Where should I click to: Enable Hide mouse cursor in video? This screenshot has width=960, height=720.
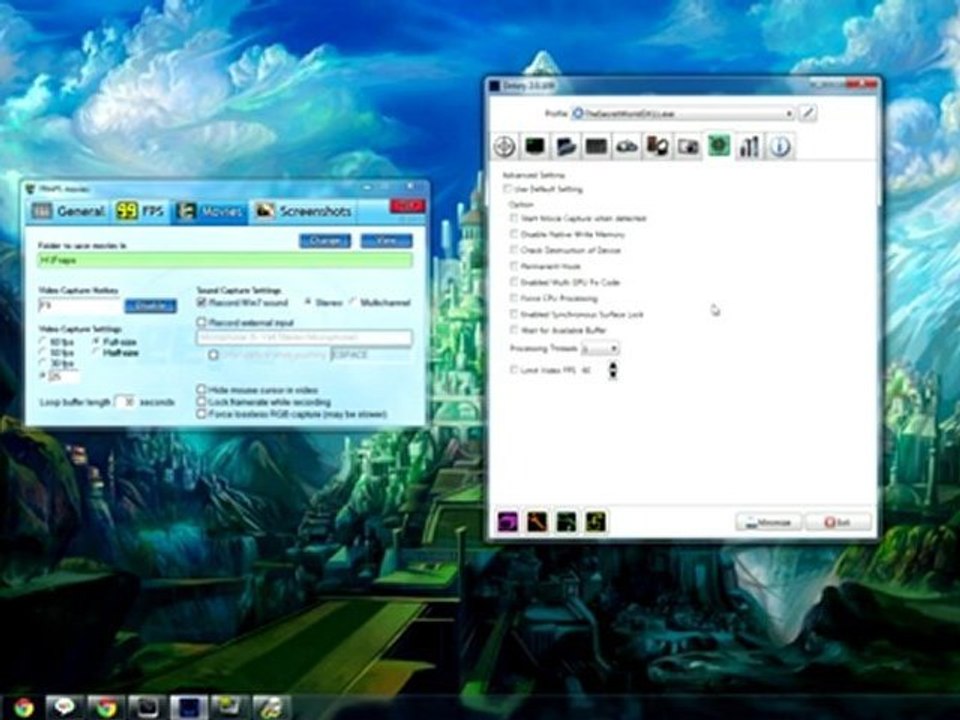pyautogui.click(x=201, y=389)
